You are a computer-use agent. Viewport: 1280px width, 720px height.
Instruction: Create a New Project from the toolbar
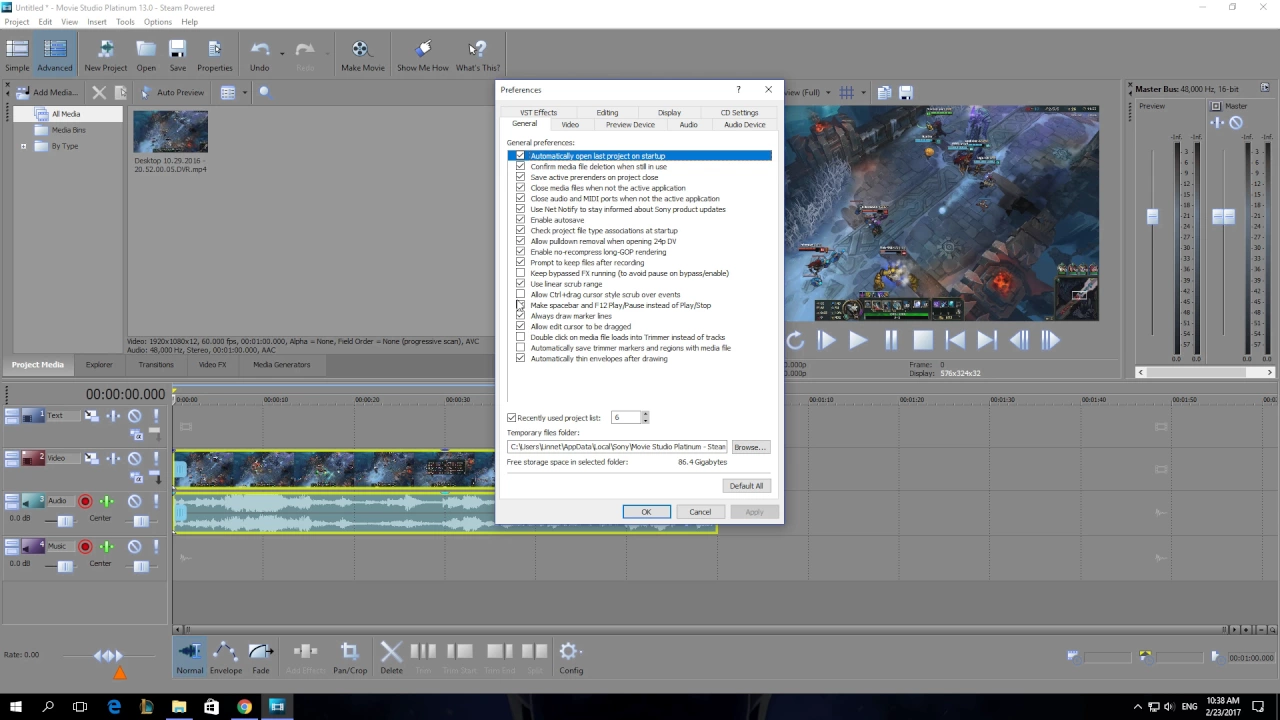[x=105, y=55]
